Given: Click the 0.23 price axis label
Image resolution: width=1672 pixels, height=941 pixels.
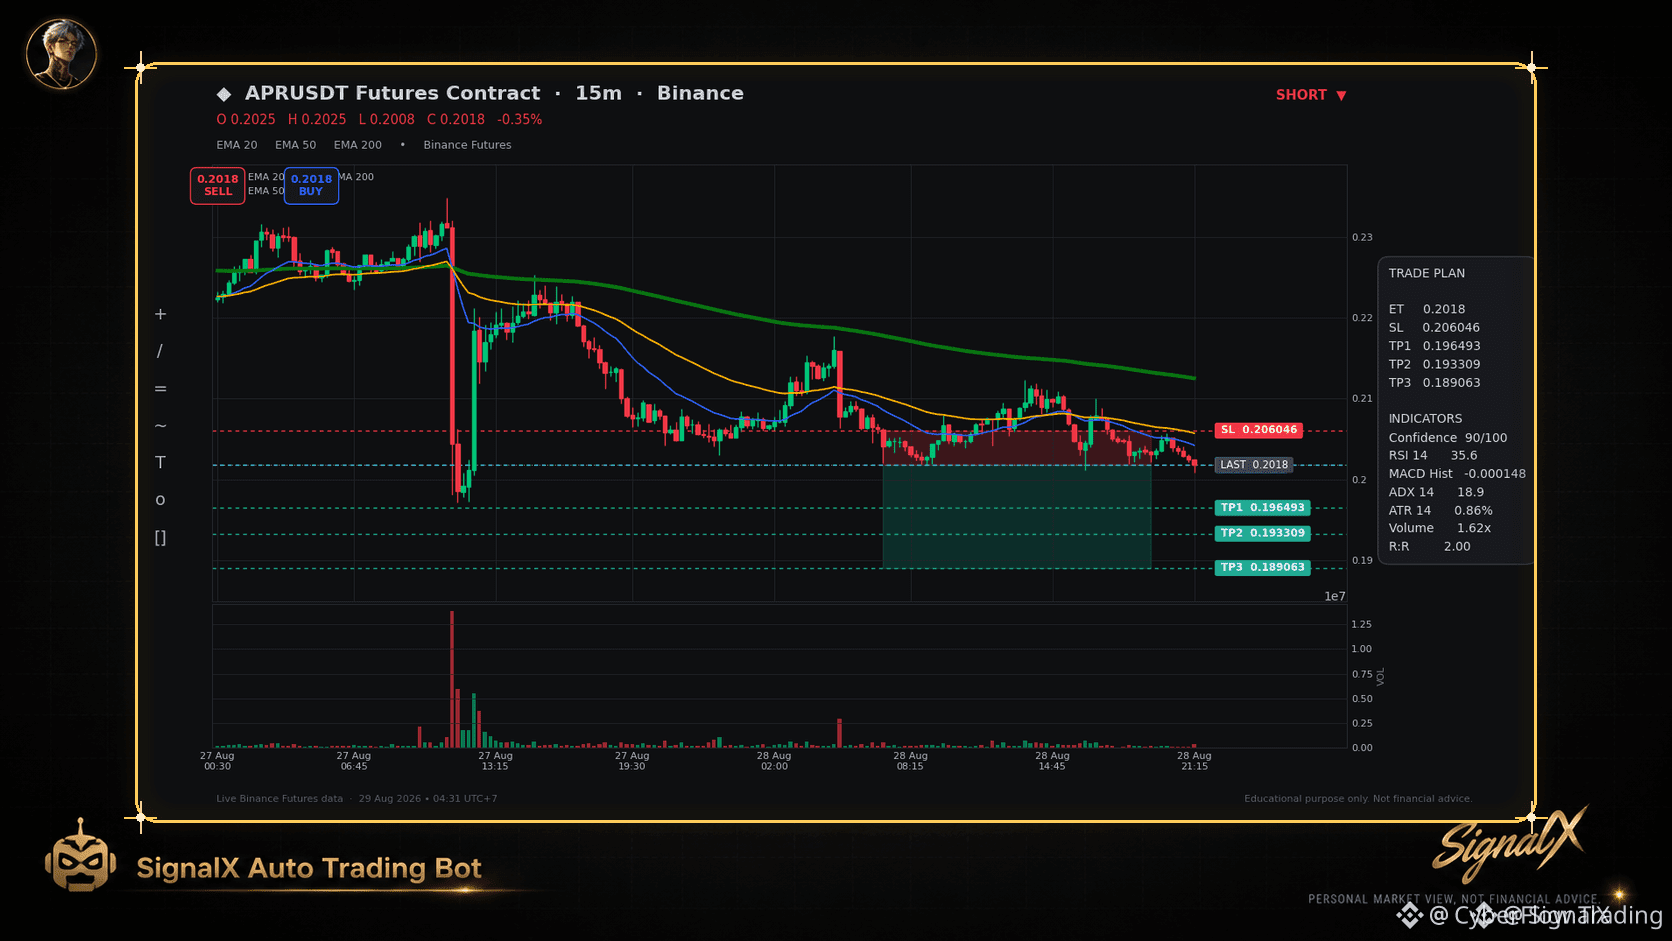Looking at the screenshot, I should tap(1362, 238).
